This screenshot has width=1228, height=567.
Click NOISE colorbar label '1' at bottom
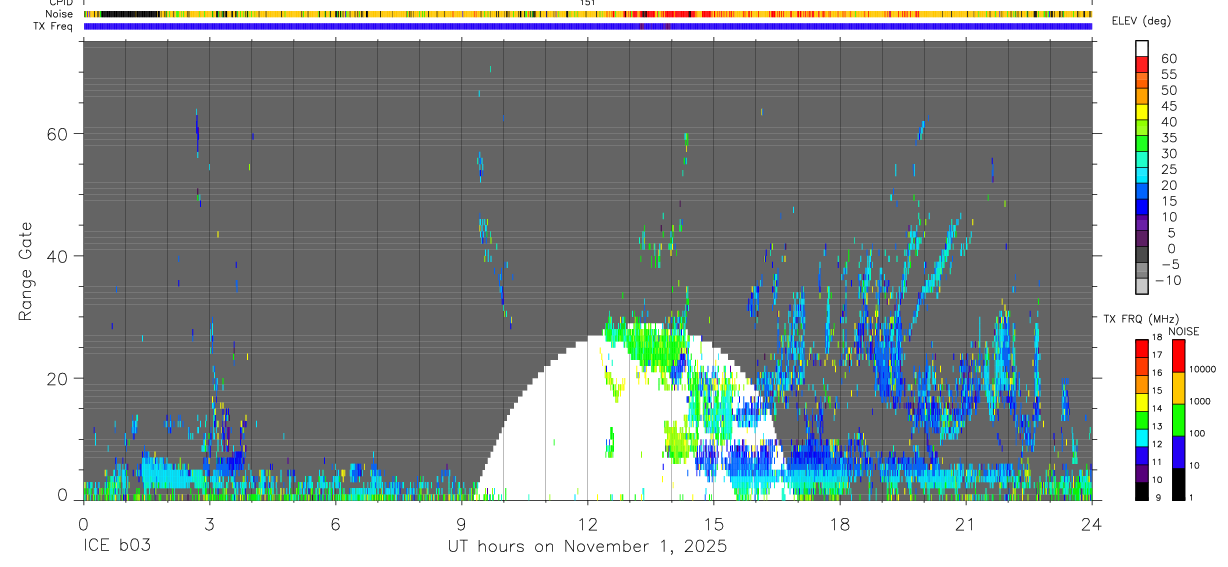point(1192,497)
